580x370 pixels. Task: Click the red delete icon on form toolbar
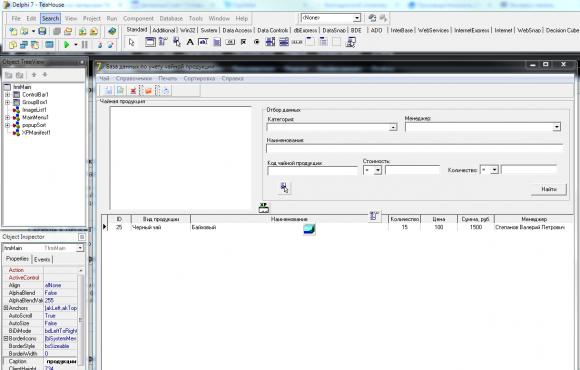point(133,90)
